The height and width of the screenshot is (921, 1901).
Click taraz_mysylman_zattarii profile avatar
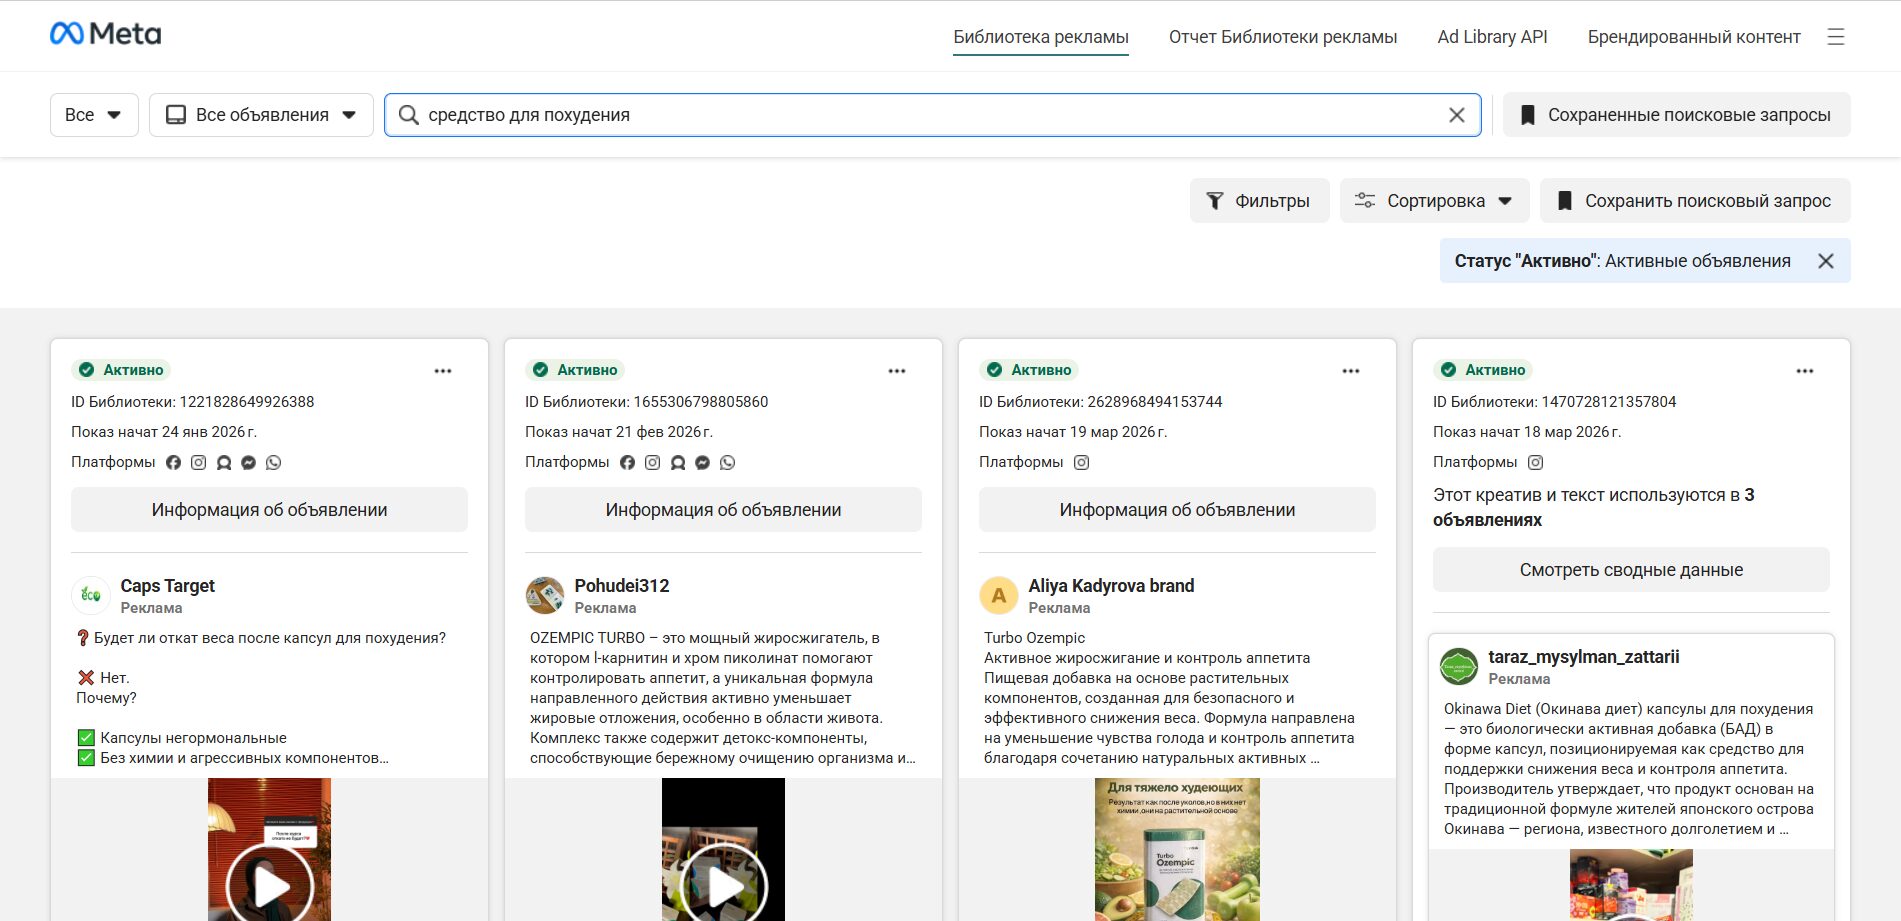[1459, 666]
